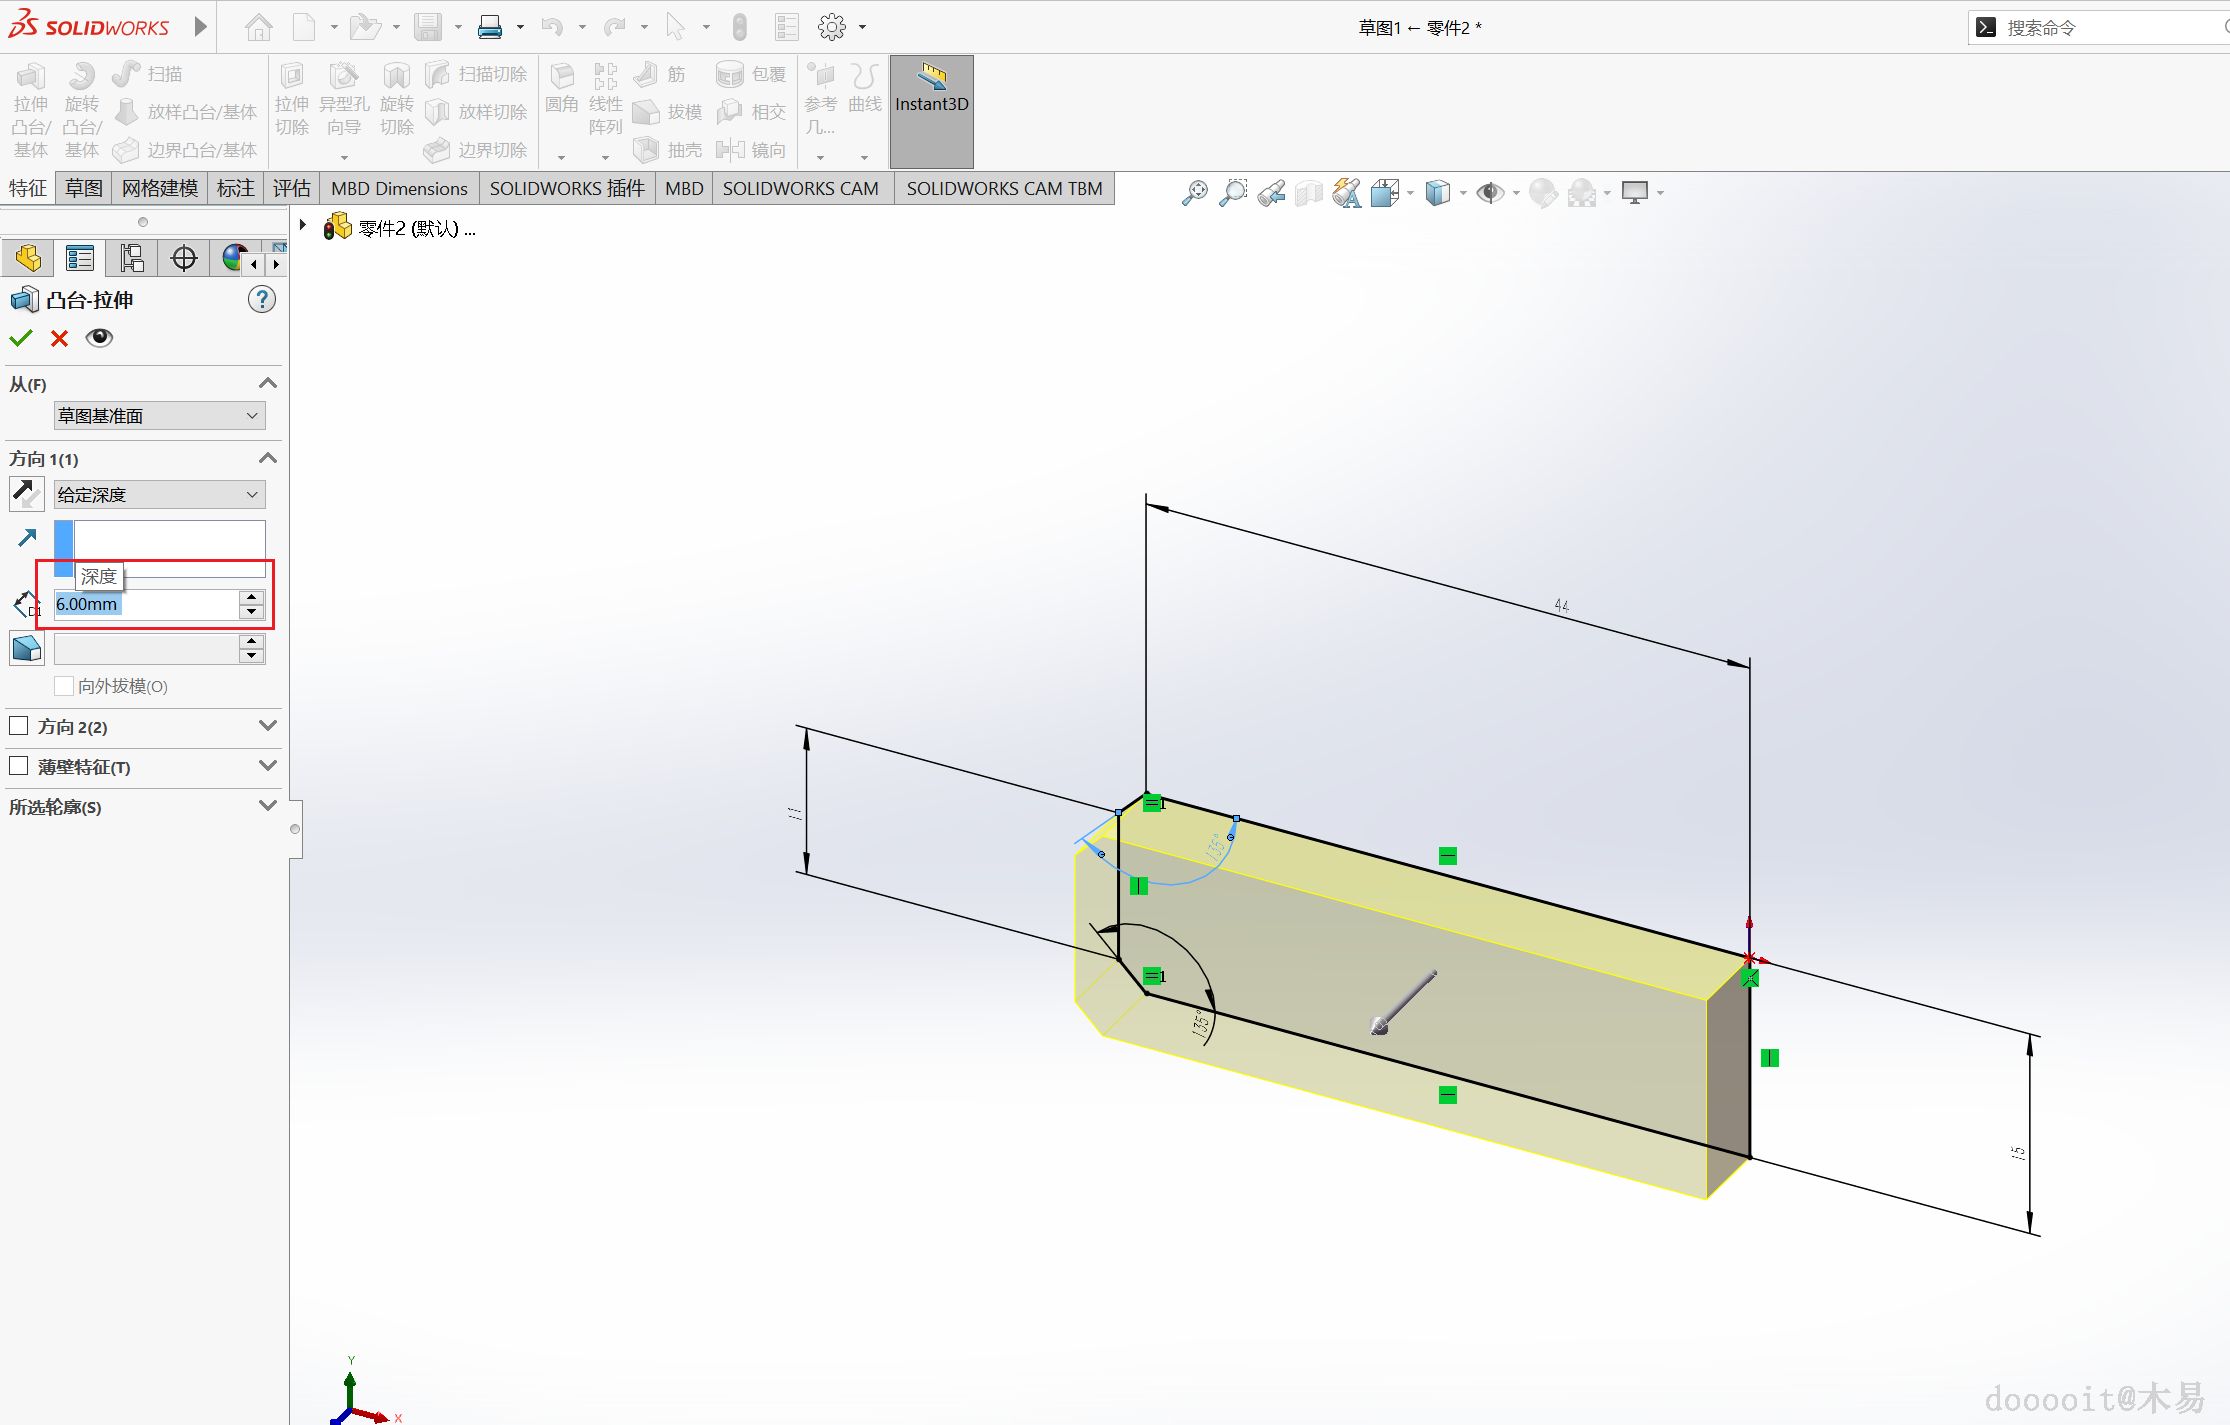Toggle the detailed preview eye icon

tap(99, 338)
